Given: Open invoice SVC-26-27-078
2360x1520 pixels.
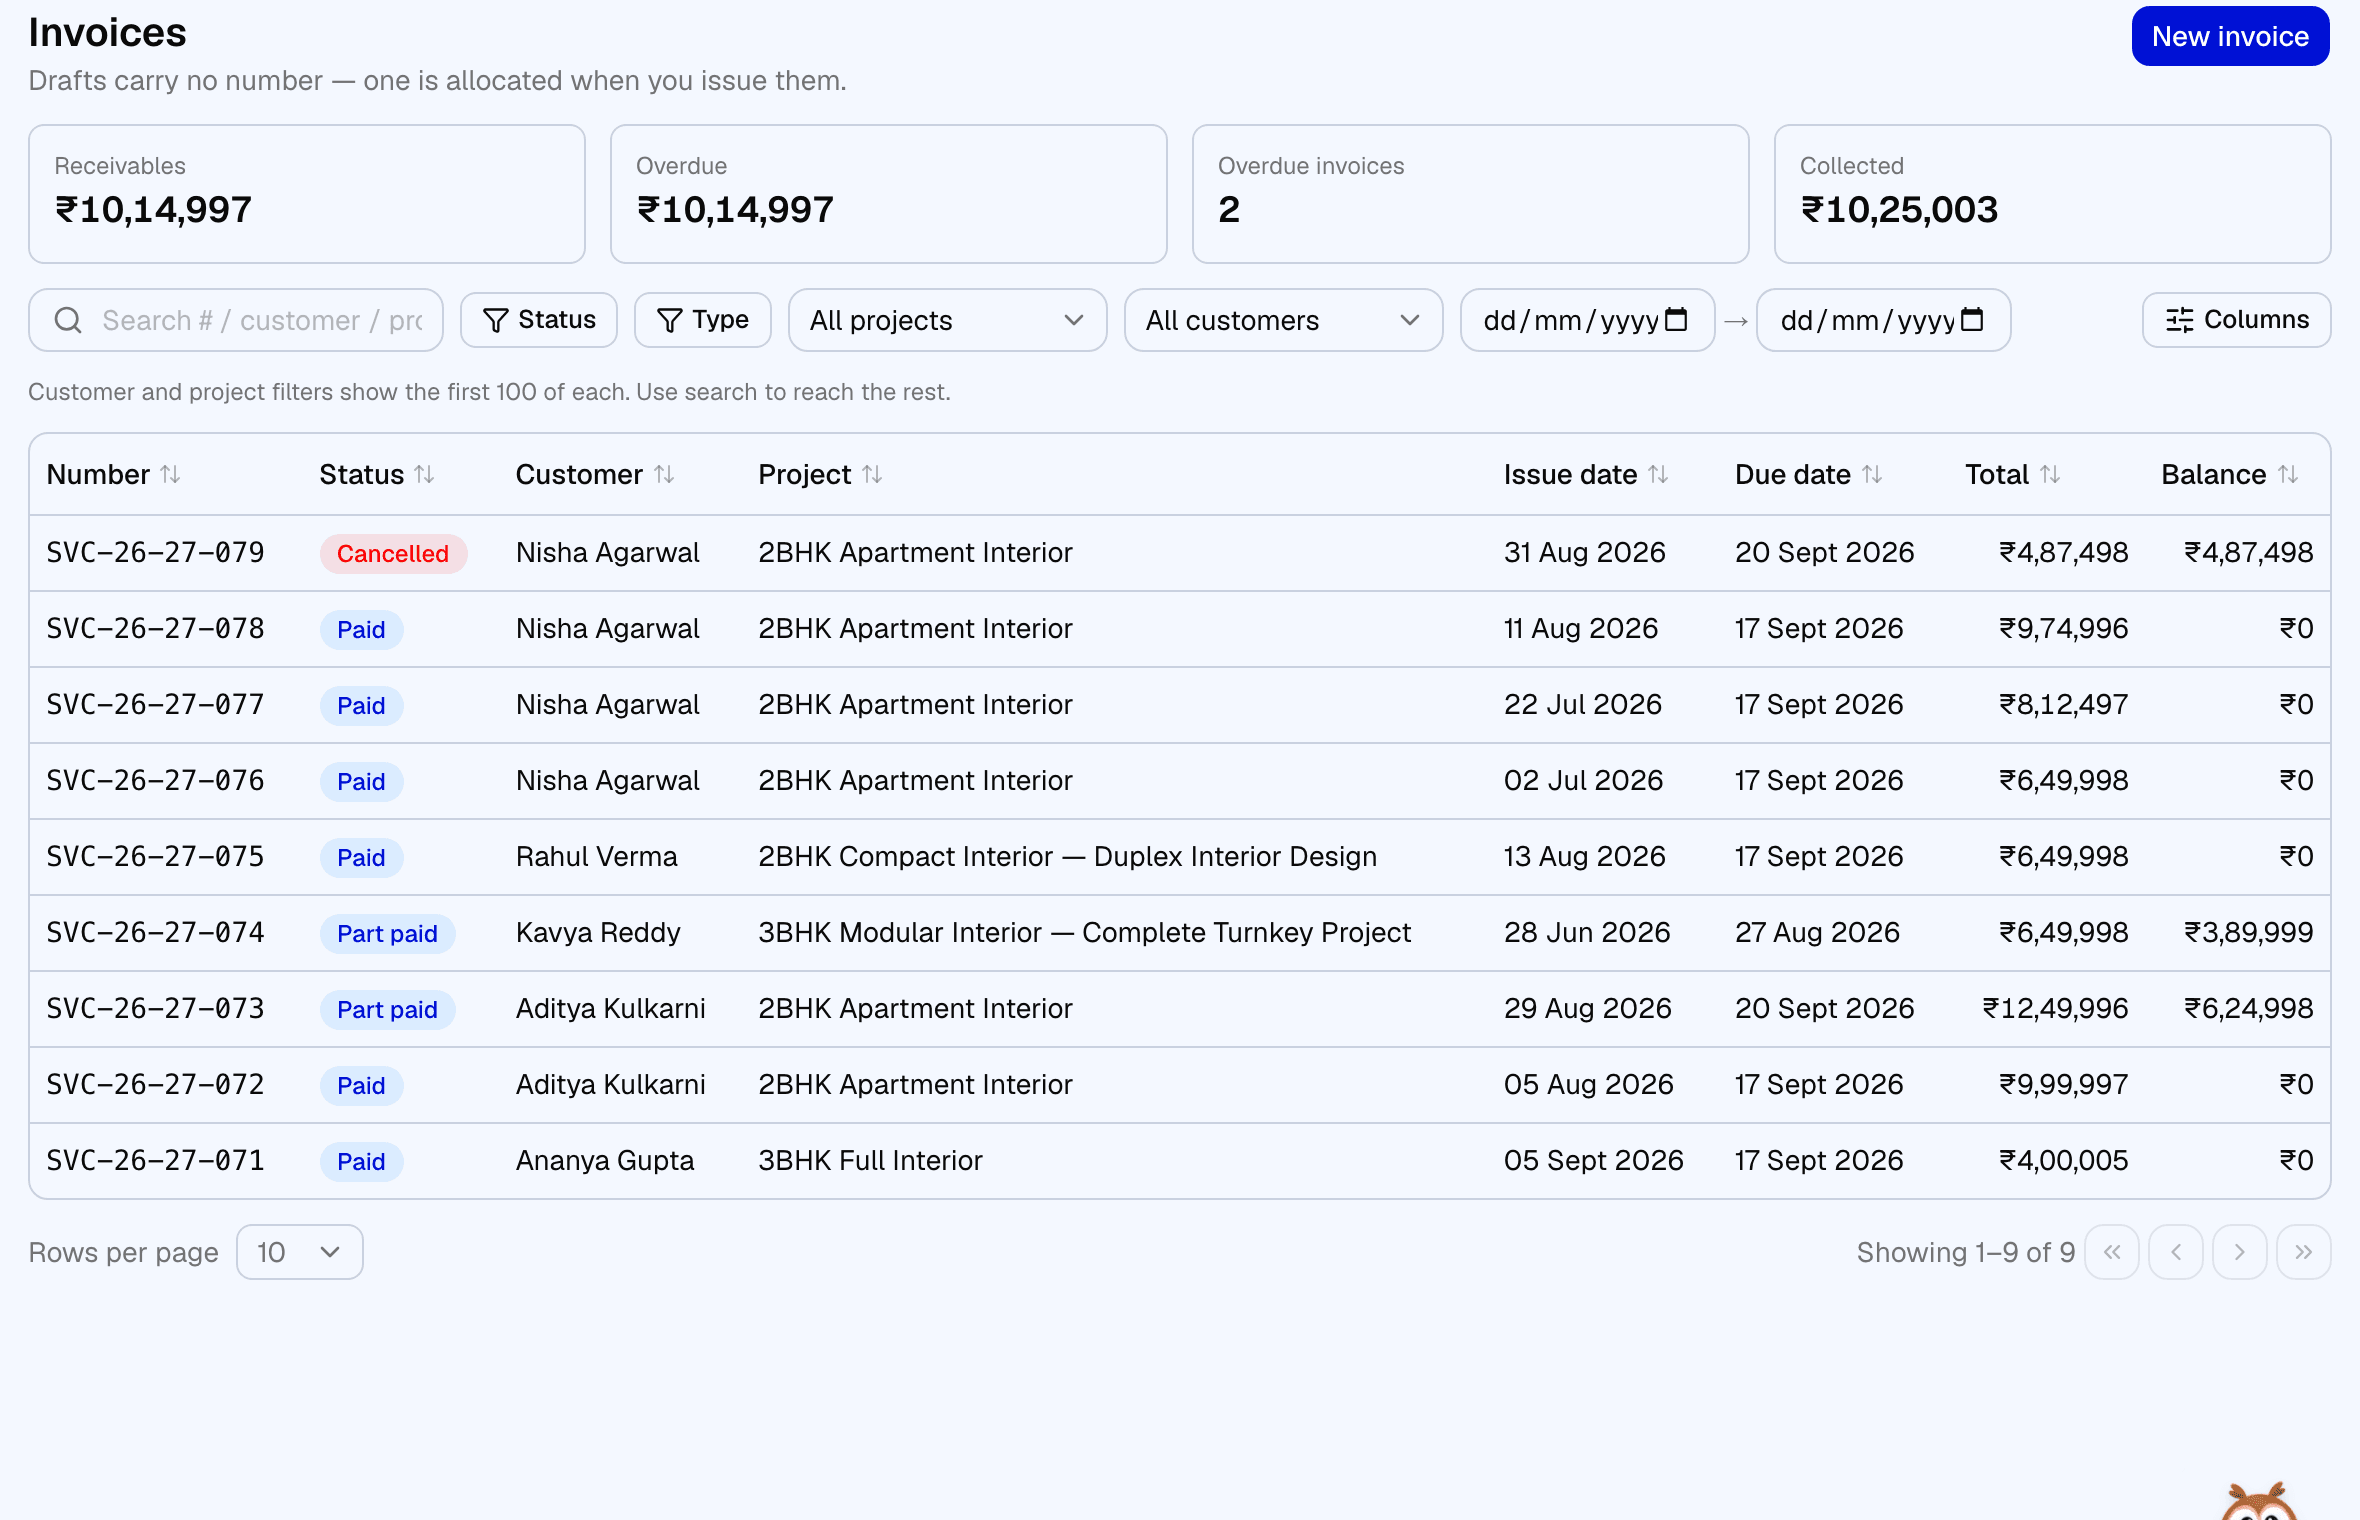Looking at the screenshot, I should (x=155, y=628).
